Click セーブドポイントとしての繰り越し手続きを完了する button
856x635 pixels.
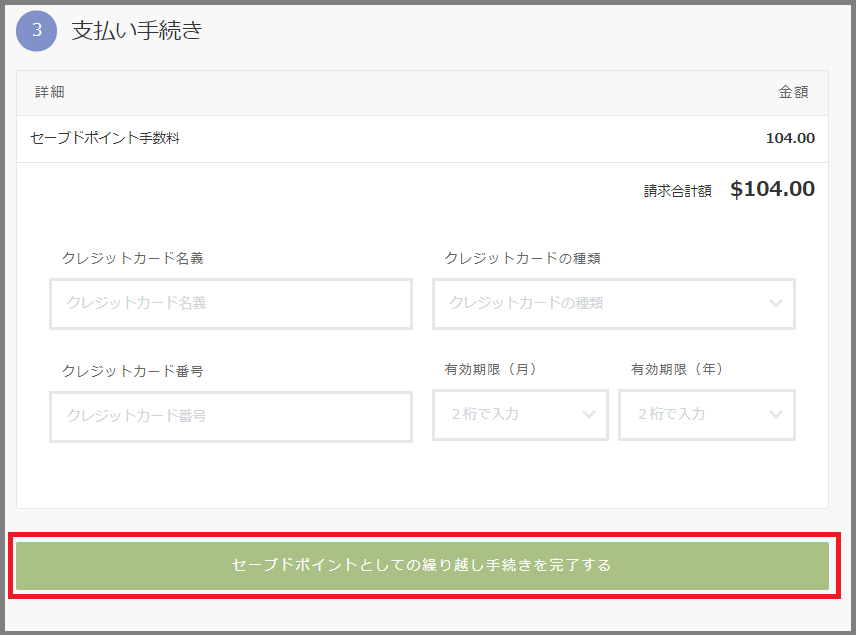(422, 566)
